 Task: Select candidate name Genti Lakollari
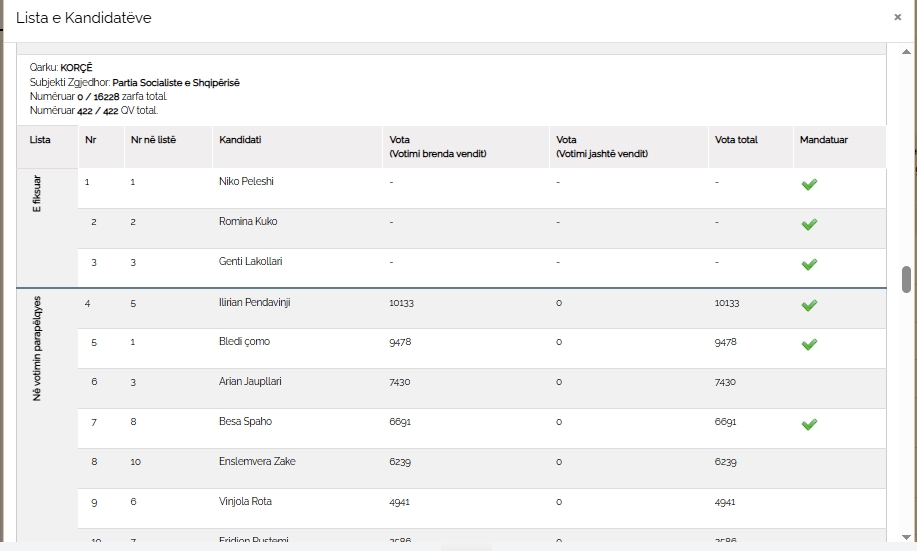pos(250,261)
